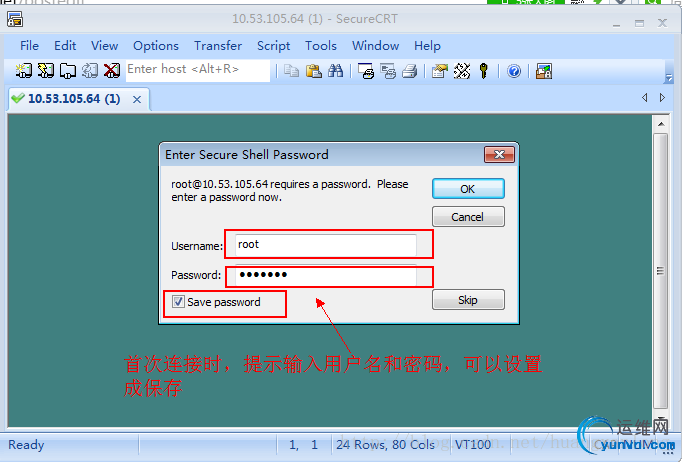The image size is (682, 462).
Task: Close the 10.53.105.64 session tab
Action: 137,100
